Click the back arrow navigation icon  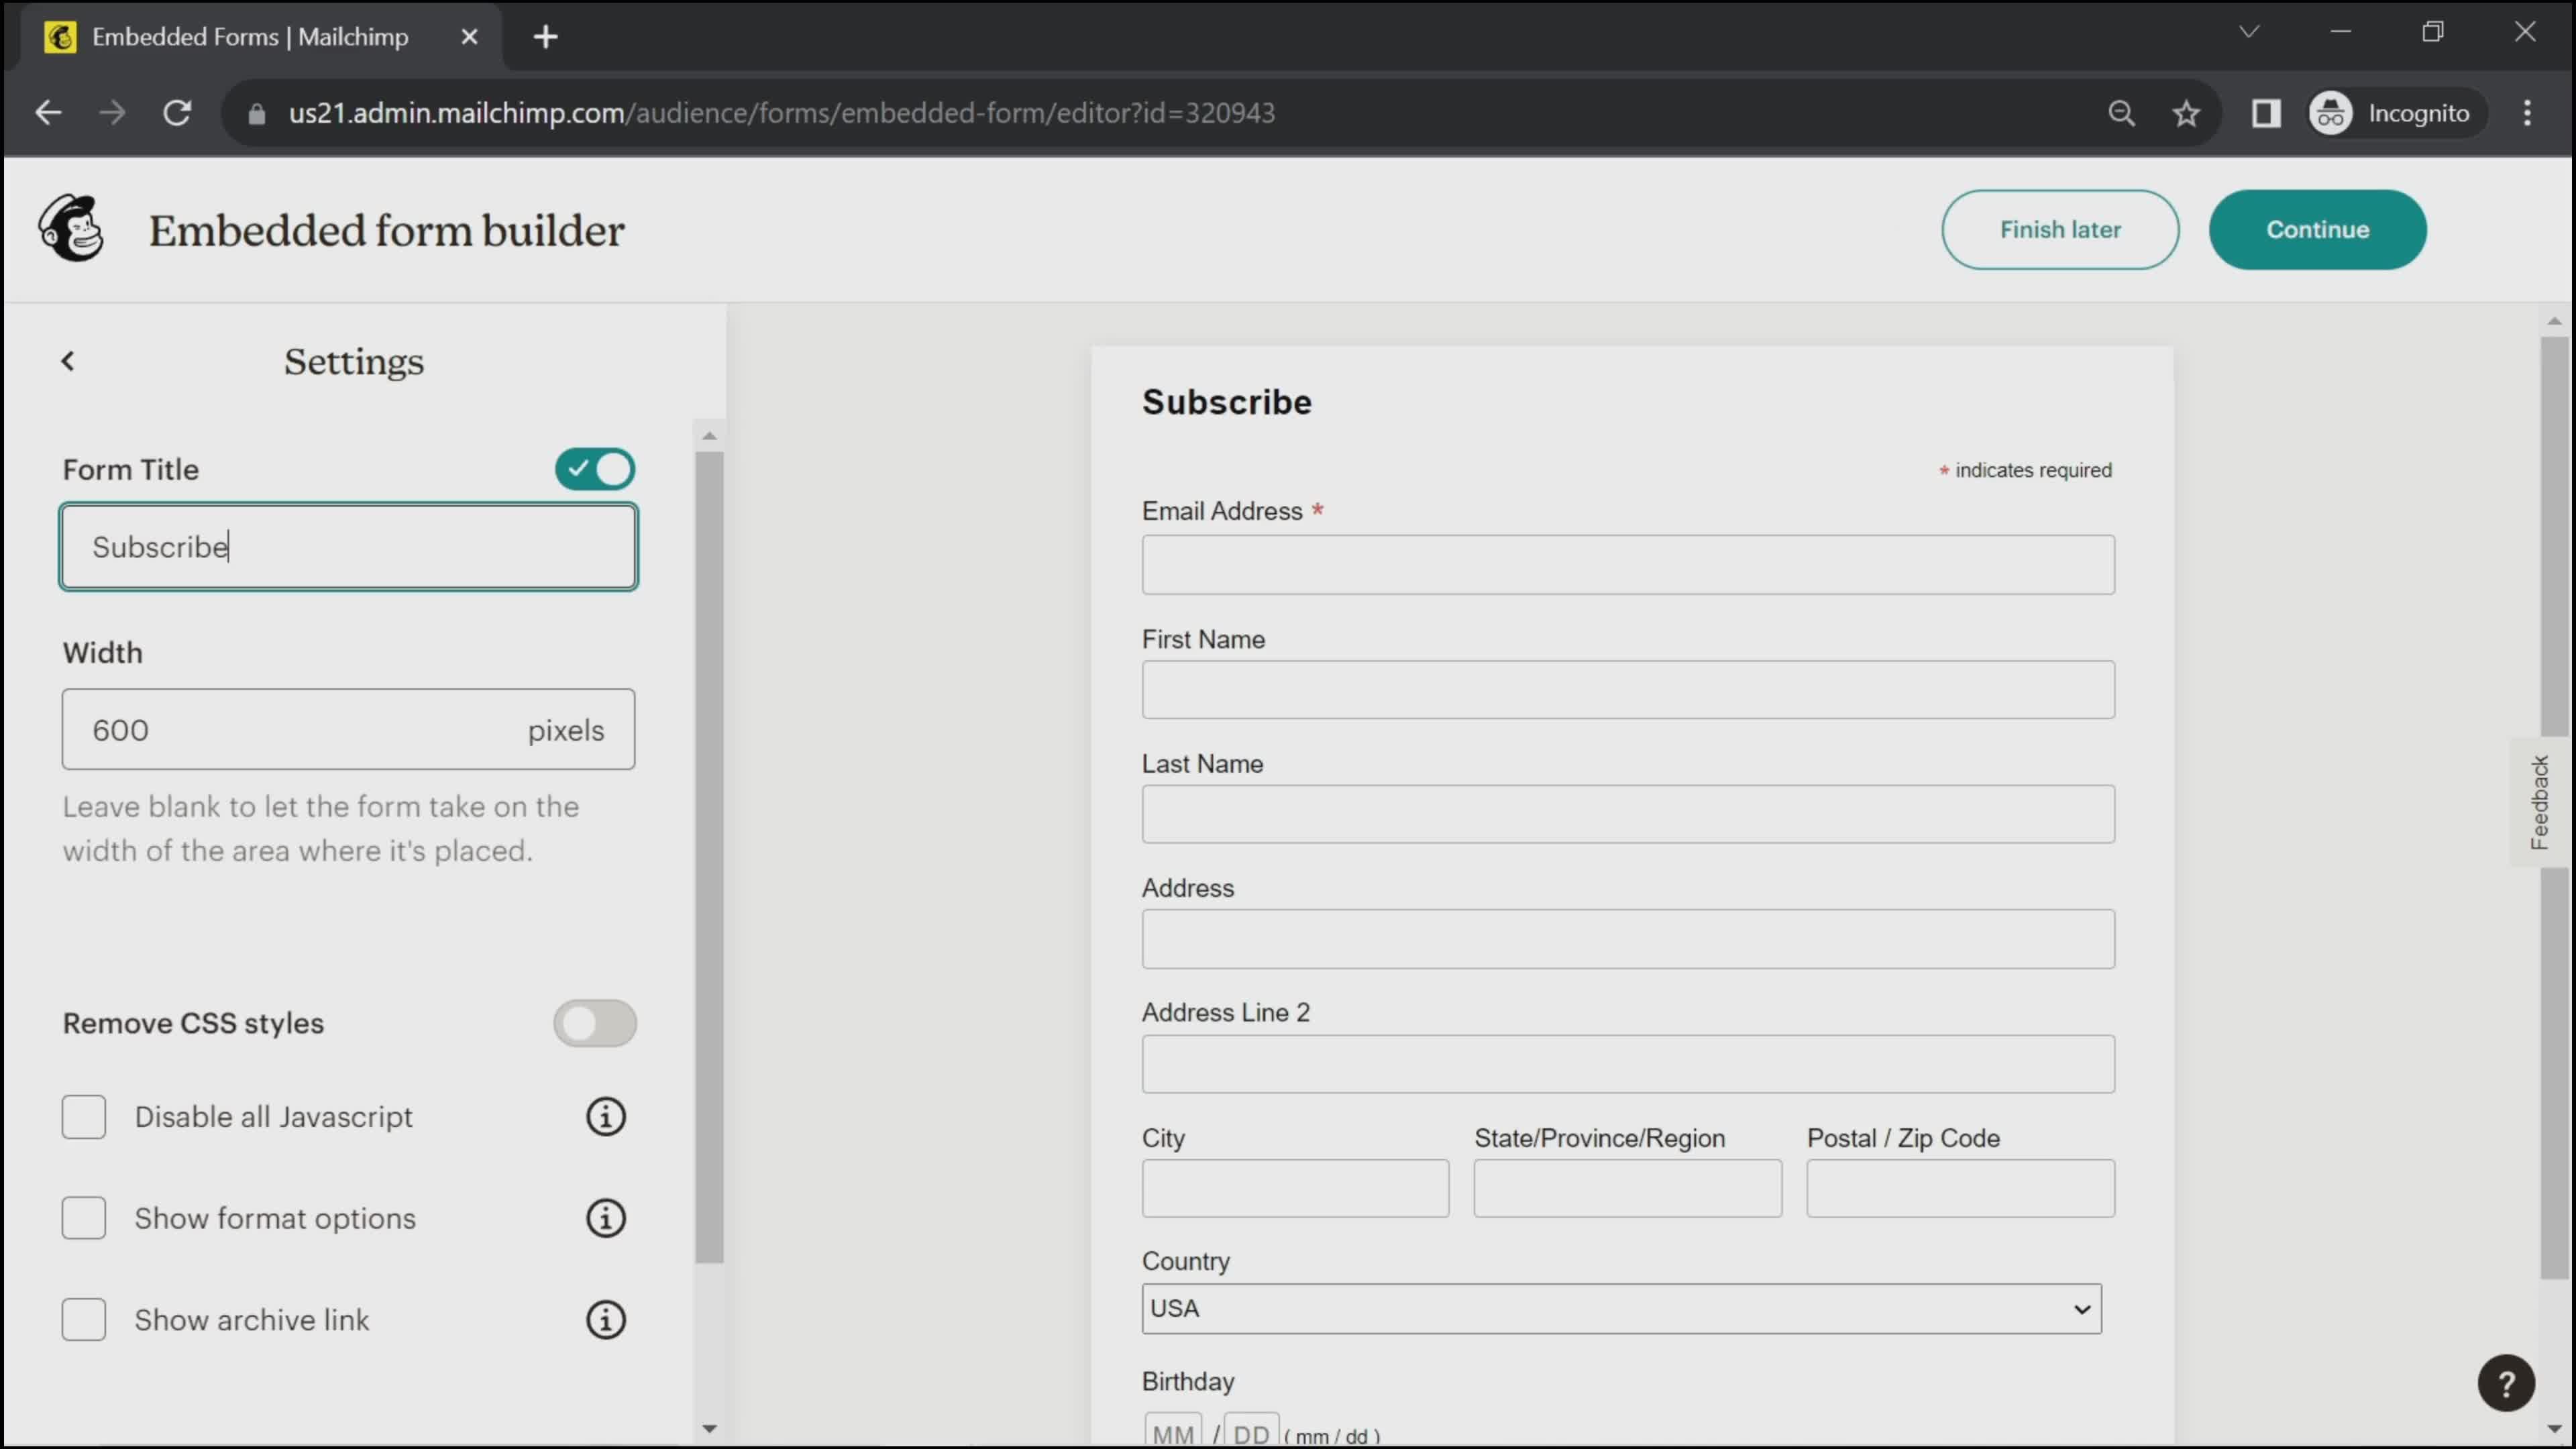(x=67, y=361)
